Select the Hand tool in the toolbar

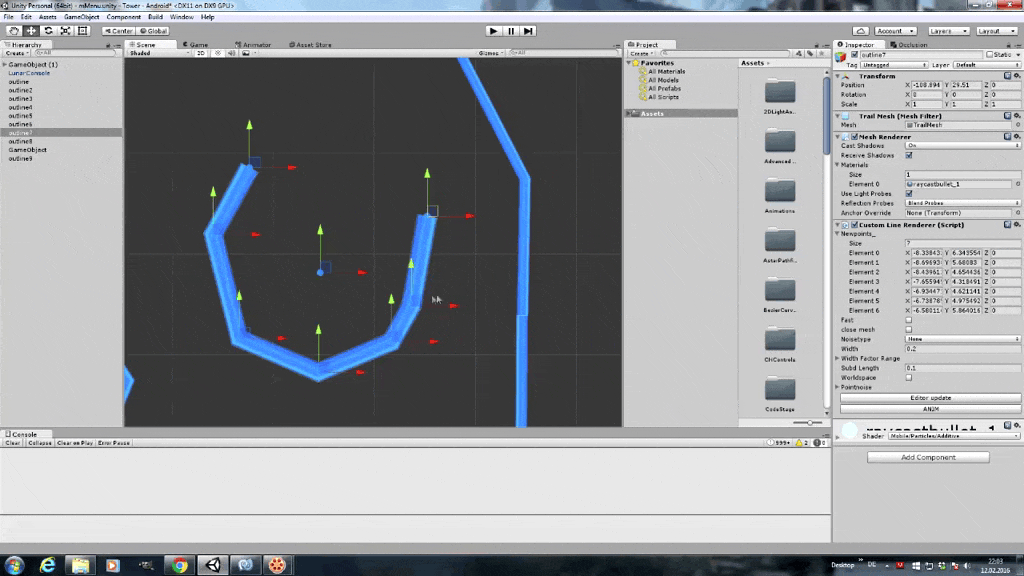[x=13, y=31]
